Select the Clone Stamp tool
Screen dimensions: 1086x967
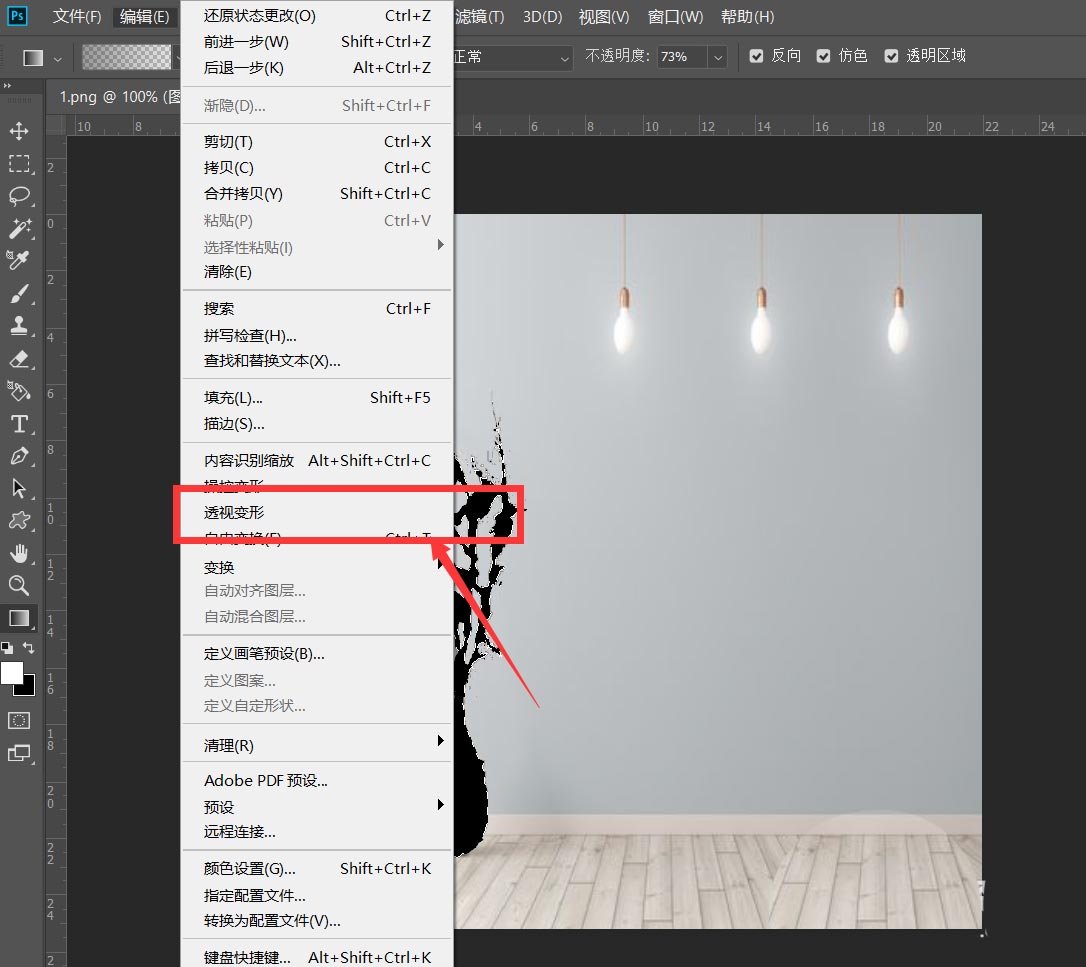(20, 326)
